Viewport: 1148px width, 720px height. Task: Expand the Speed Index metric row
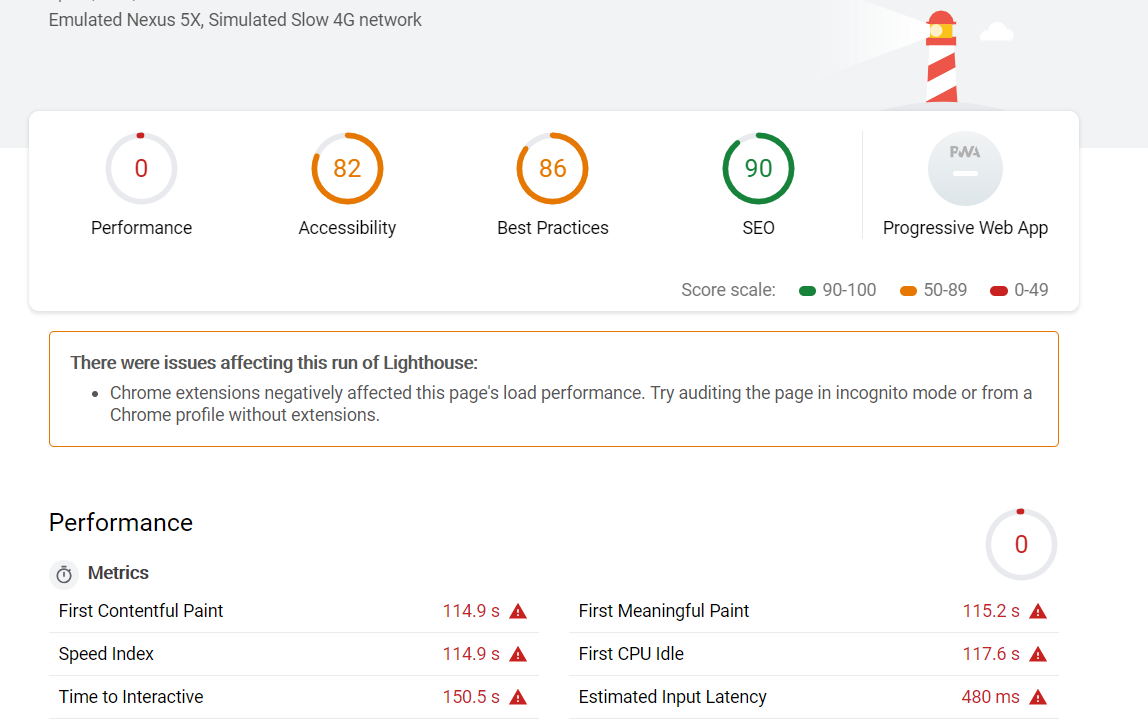[x=293, y=654]
